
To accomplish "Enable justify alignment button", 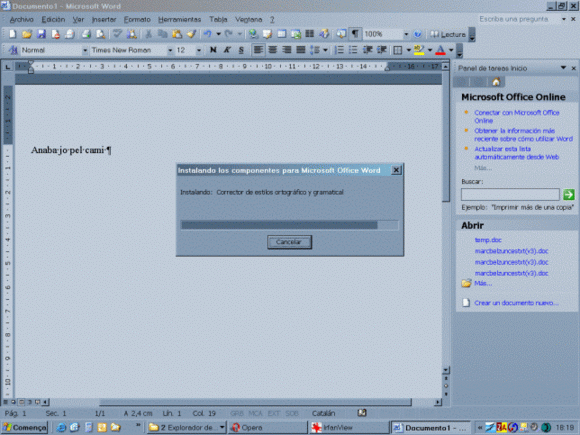I will pyautogui.click(x=301, y=50).
